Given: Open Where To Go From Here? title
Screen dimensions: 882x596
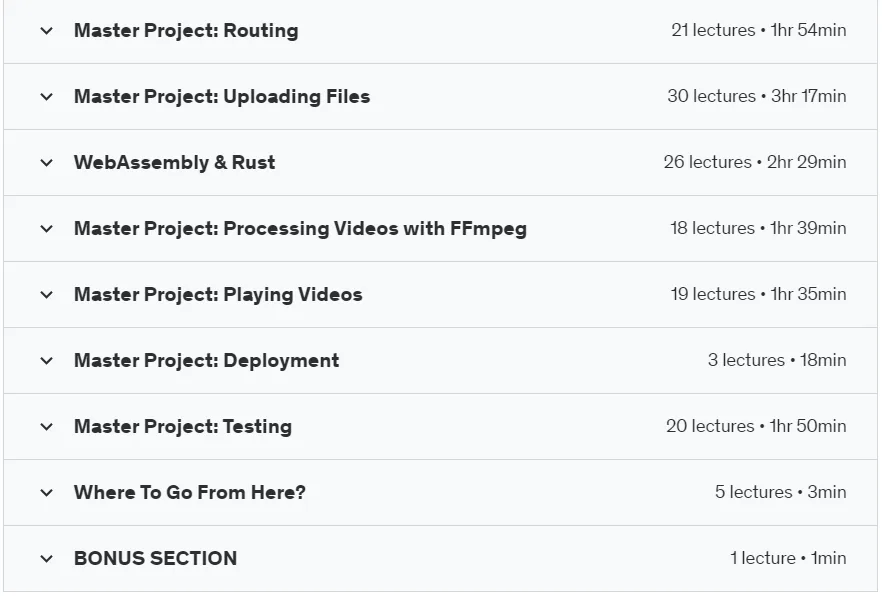Looking at the screenshot, I should (190, 493).
